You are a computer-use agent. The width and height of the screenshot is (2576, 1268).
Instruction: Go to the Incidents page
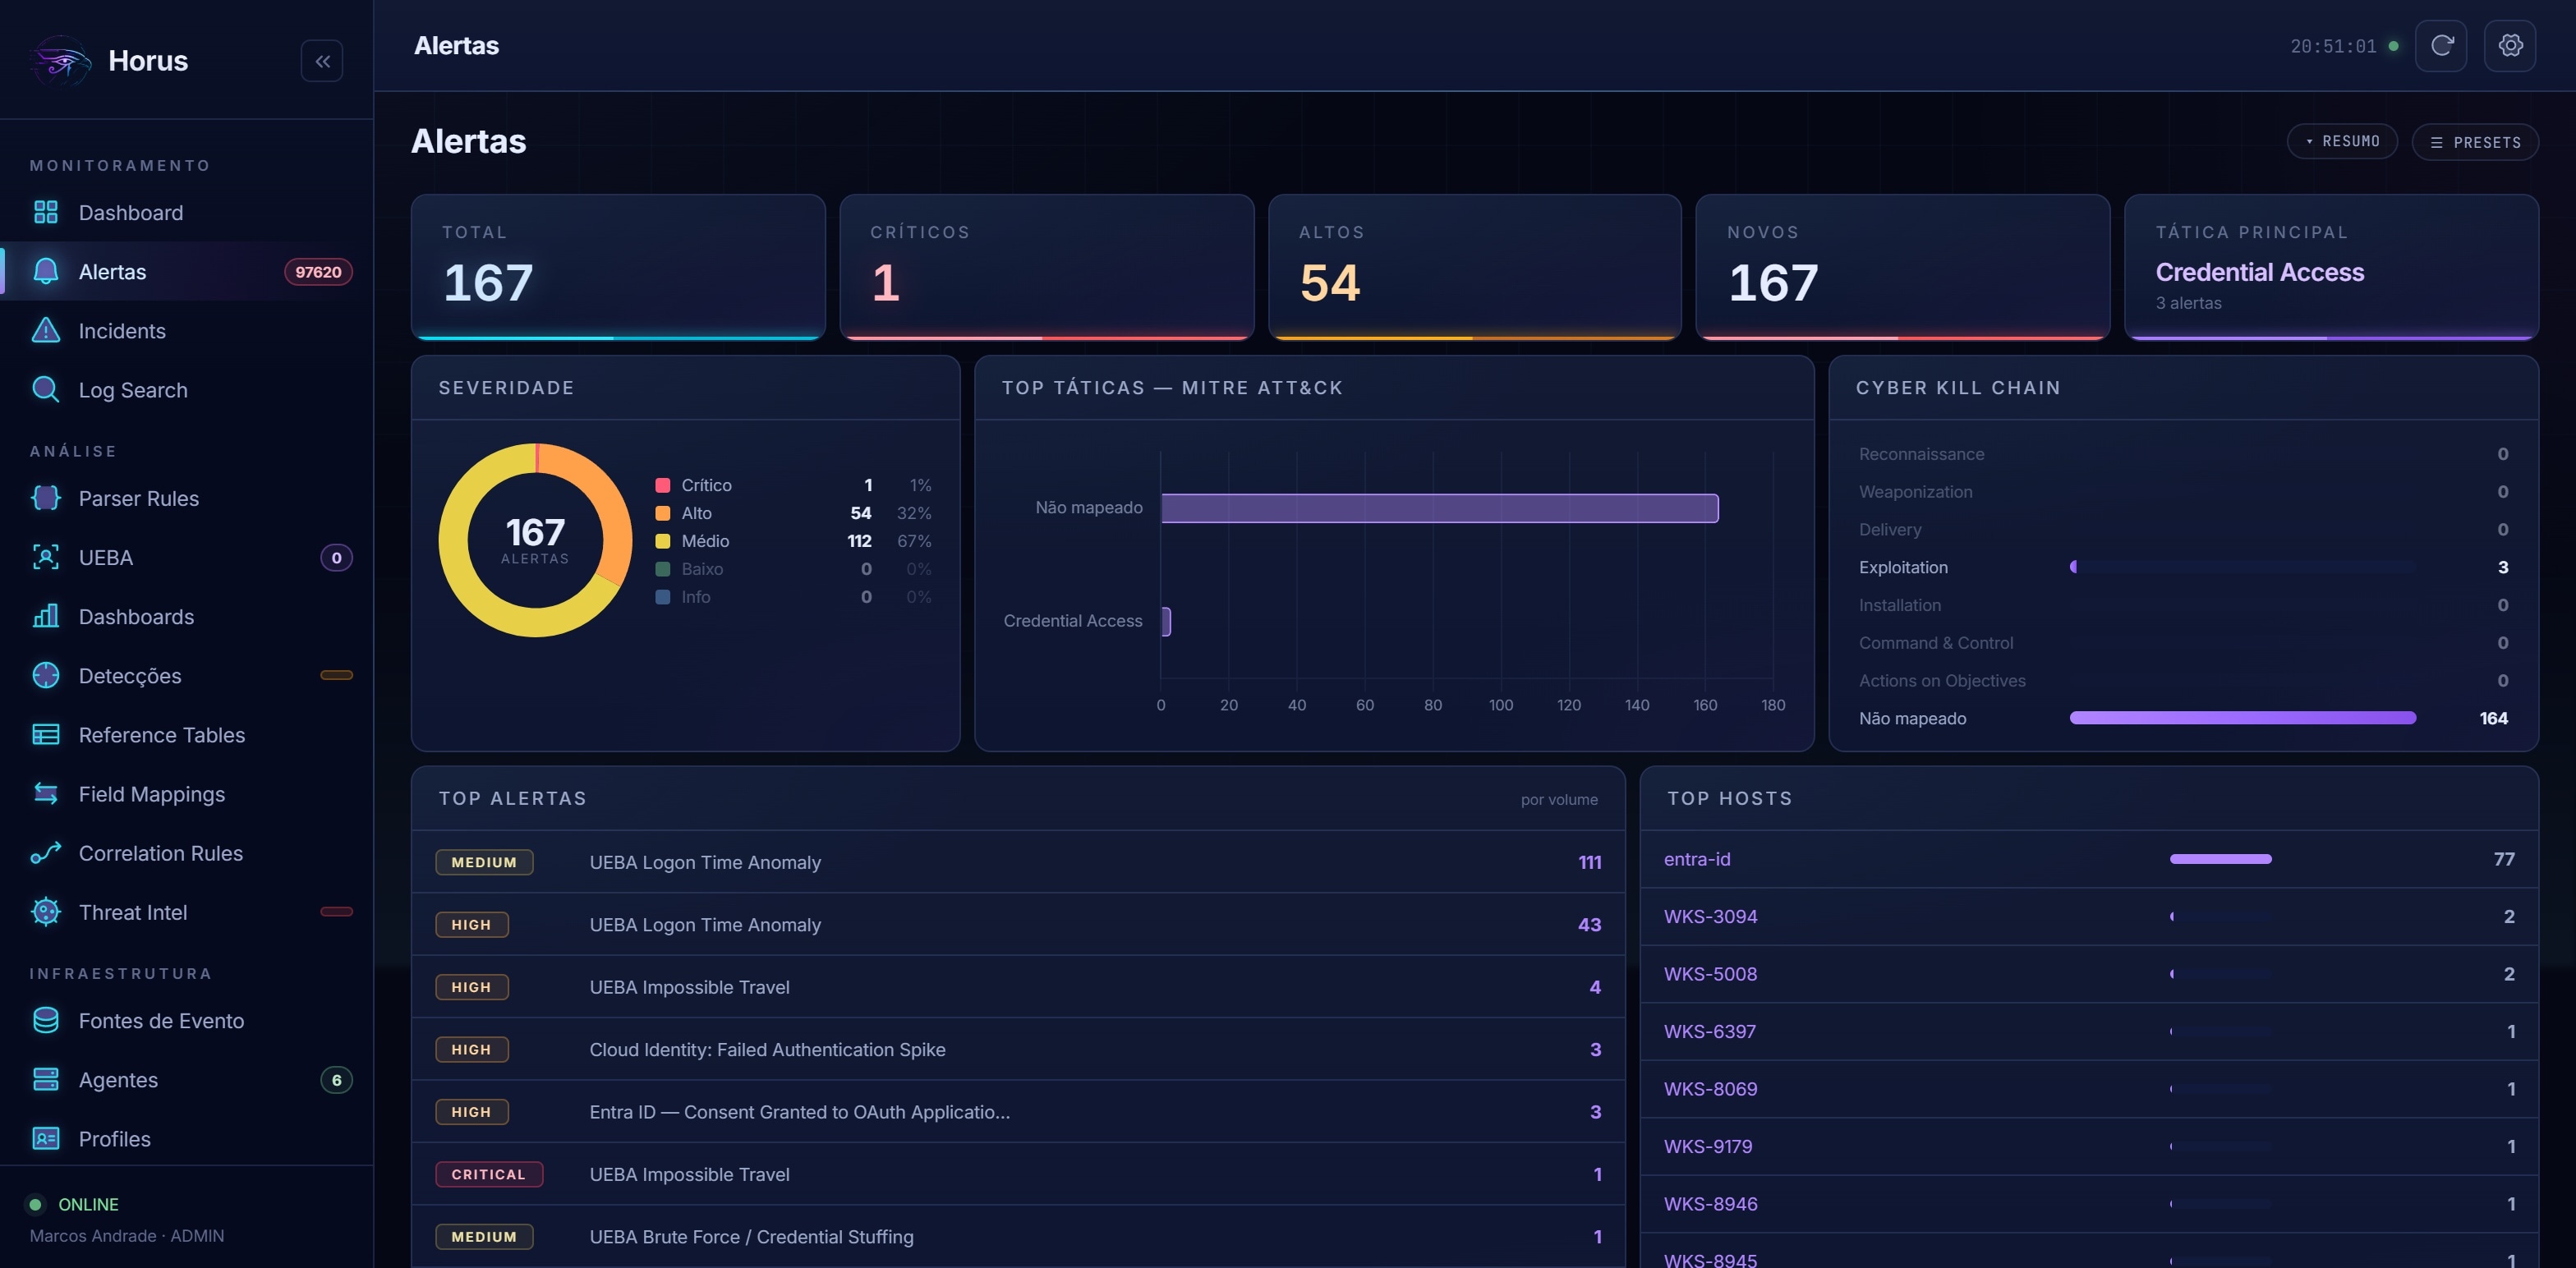187,330
